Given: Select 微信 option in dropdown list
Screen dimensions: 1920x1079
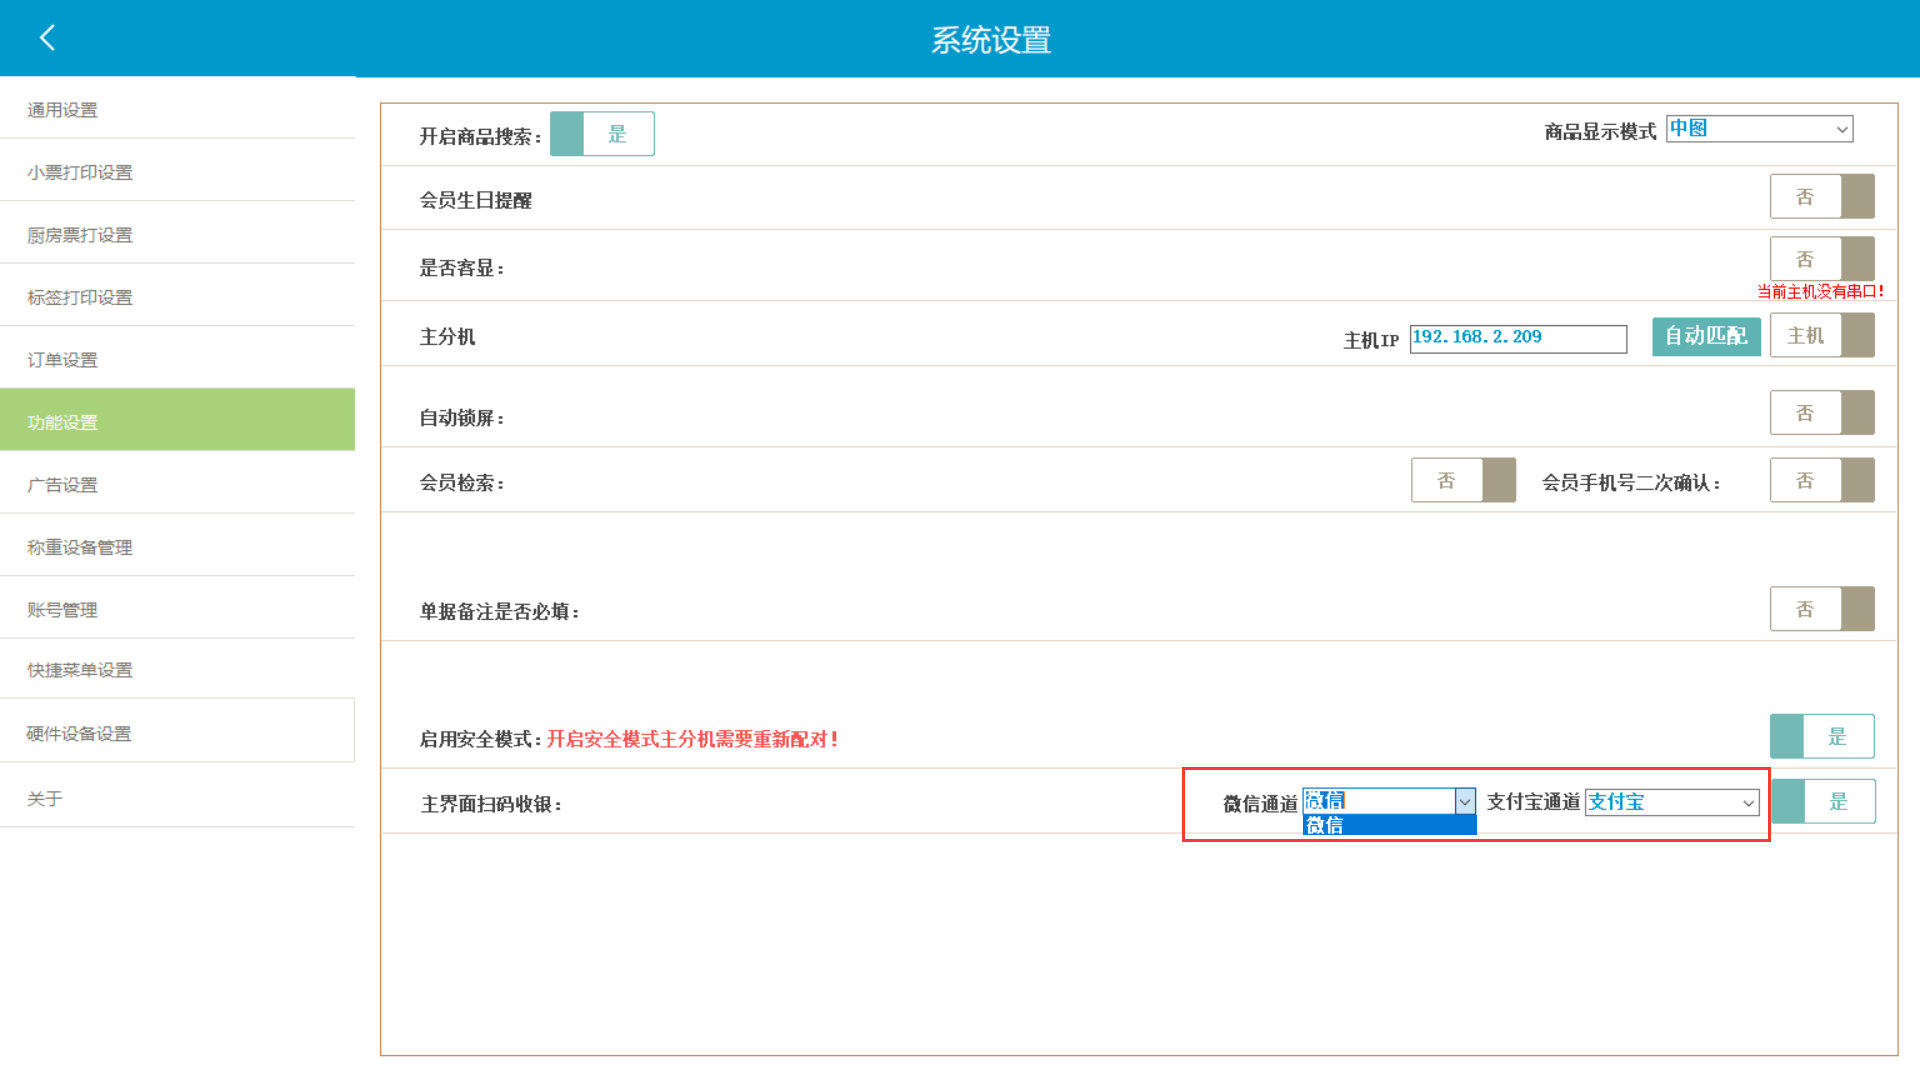Looking at the screenshot, I should click(1389, 826).
